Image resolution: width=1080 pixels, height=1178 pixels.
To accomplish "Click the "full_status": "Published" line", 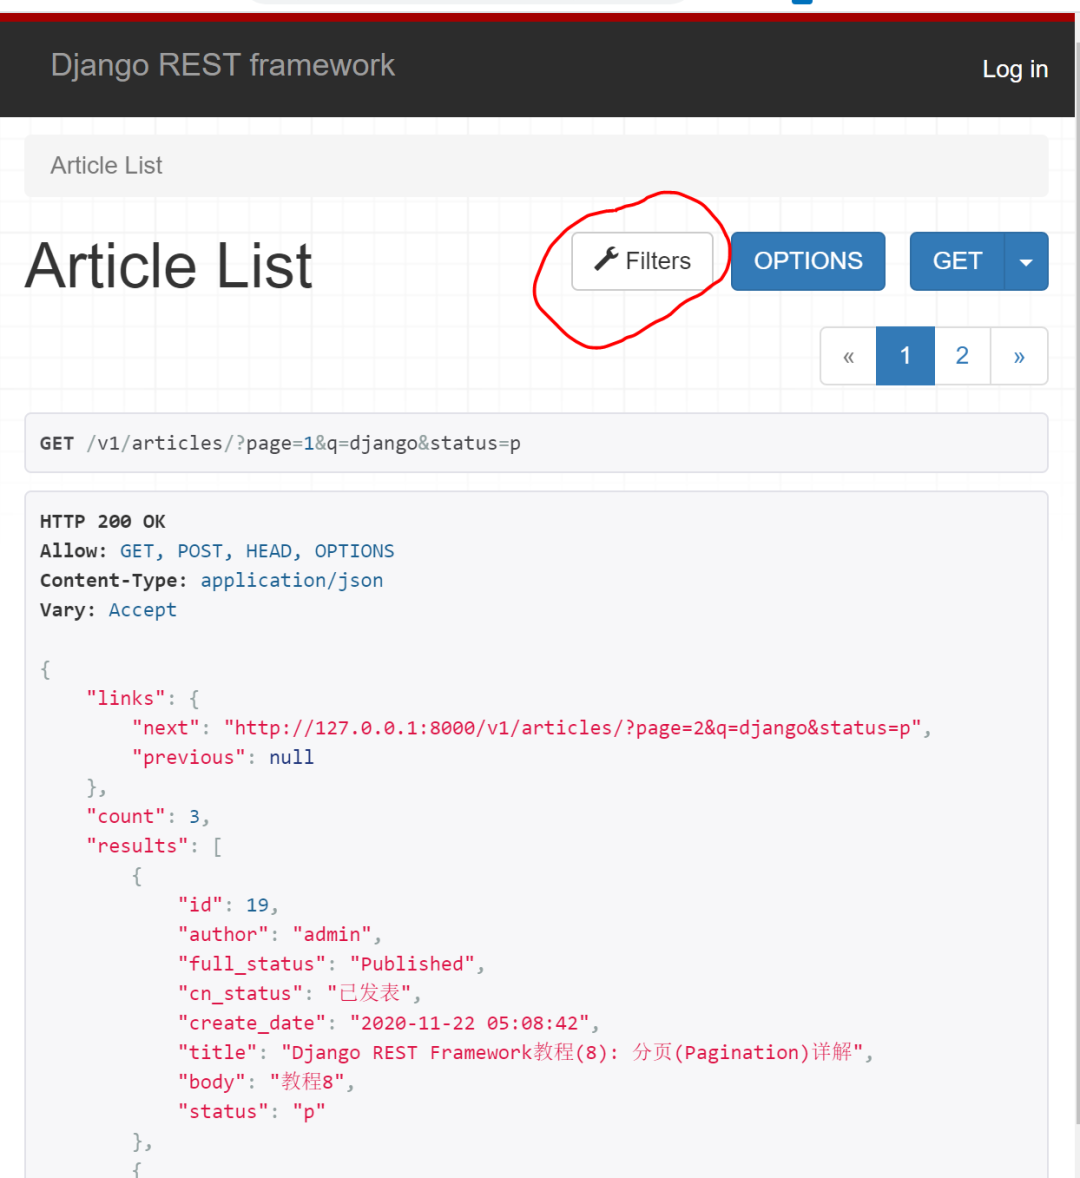I will (331, 964).
